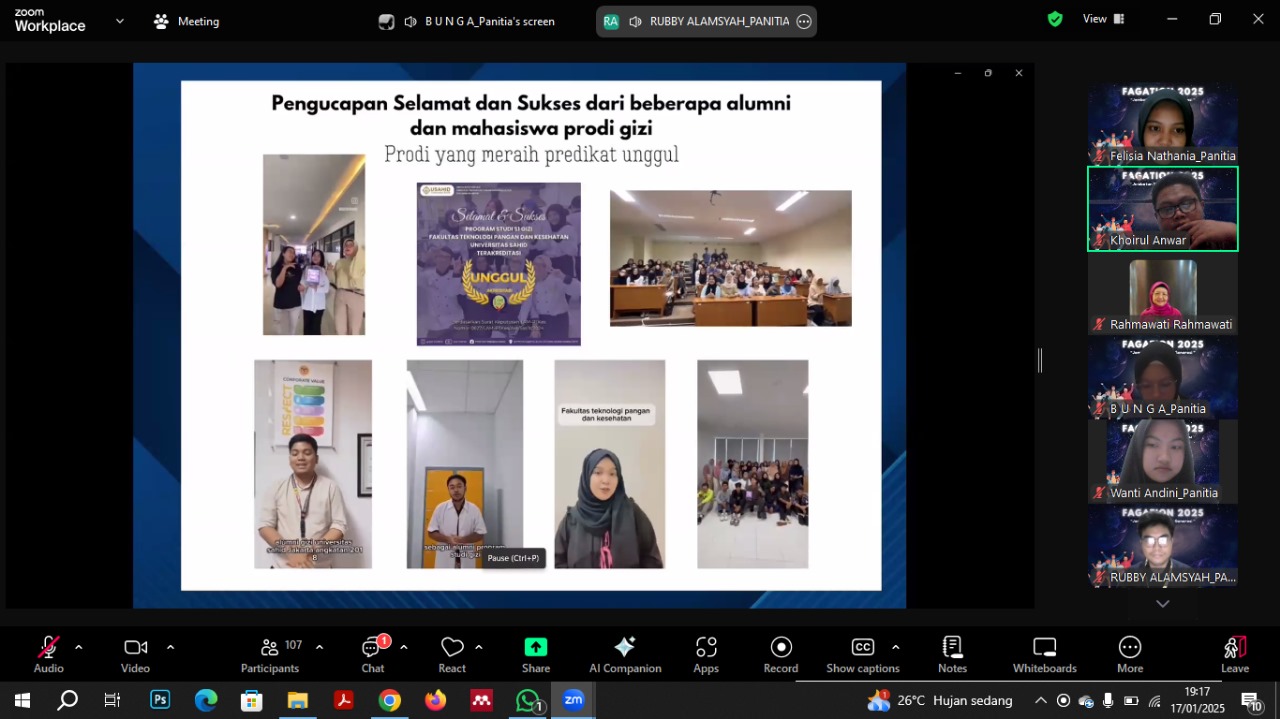Open Zoom Apps
This screenshot has height=719, width=1280.
tap(706, 655)
